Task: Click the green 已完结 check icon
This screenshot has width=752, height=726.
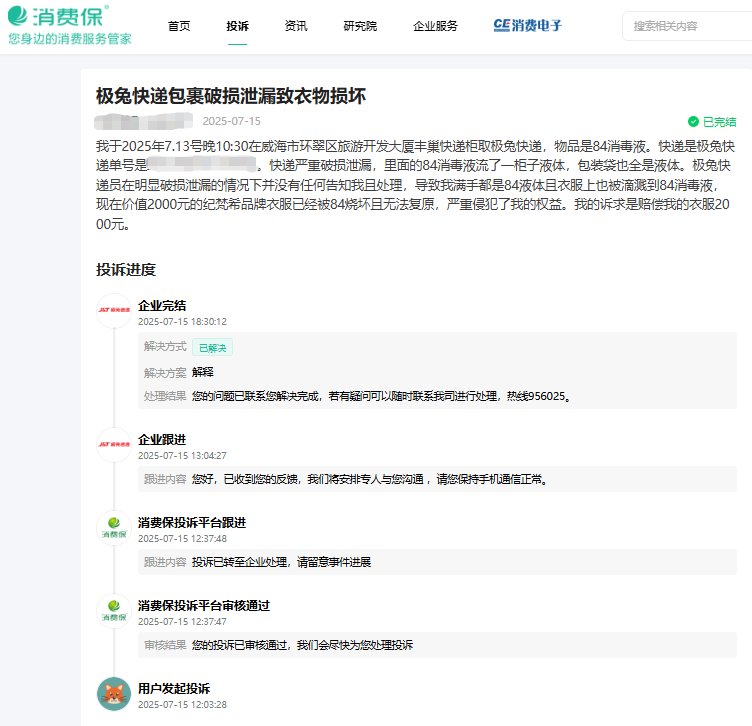Action: pos(693,122)
